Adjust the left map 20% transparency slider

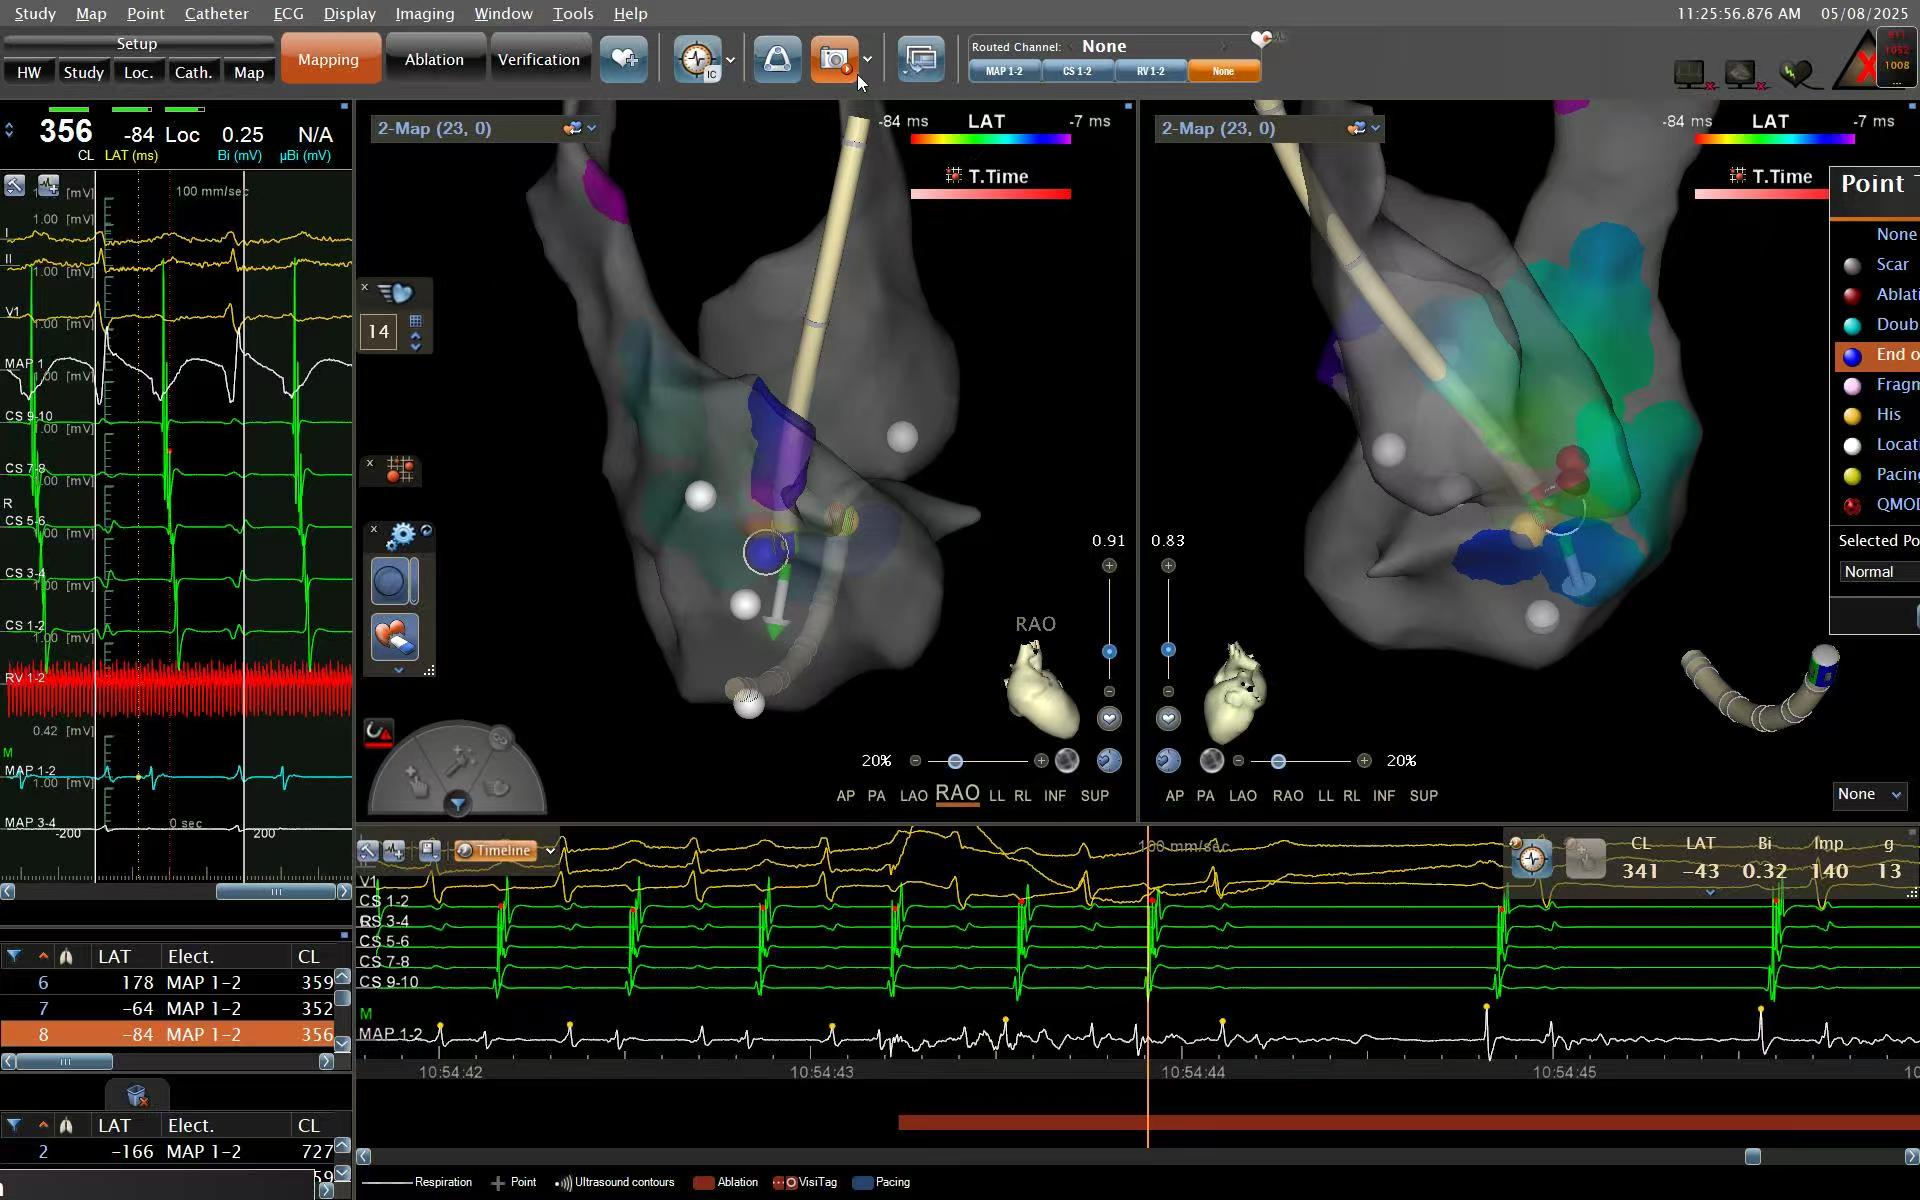pyautogui.click(x=955, y=762)
